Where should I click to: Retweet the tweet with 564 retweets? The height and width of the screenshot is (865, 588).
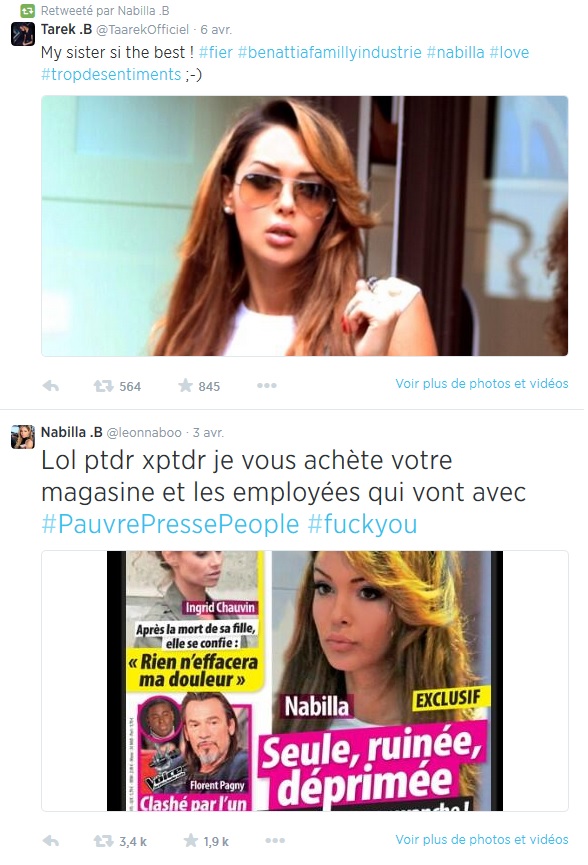tap(103, 386)
